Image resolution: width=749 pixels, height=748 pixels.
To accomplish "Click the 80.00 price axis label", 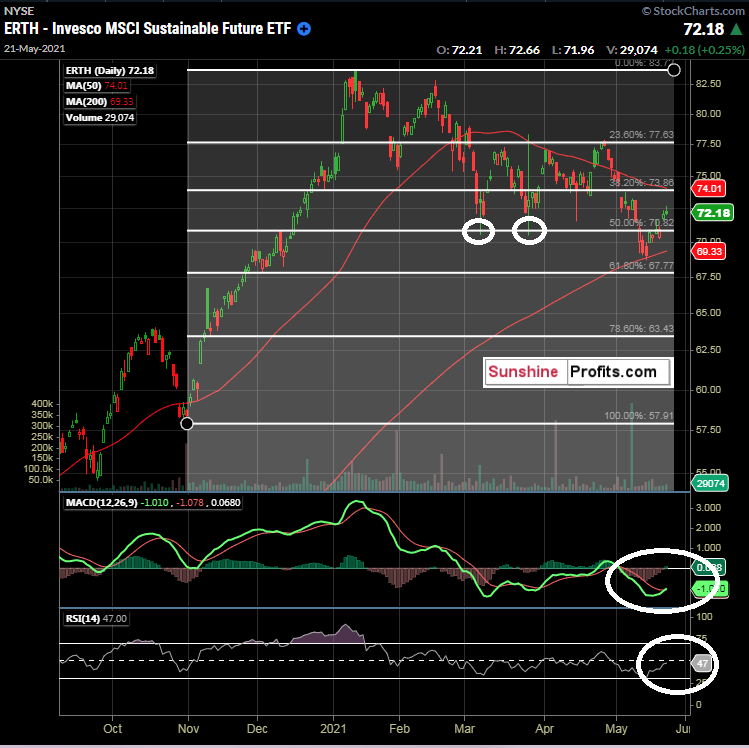I will [x=708, y=114].
